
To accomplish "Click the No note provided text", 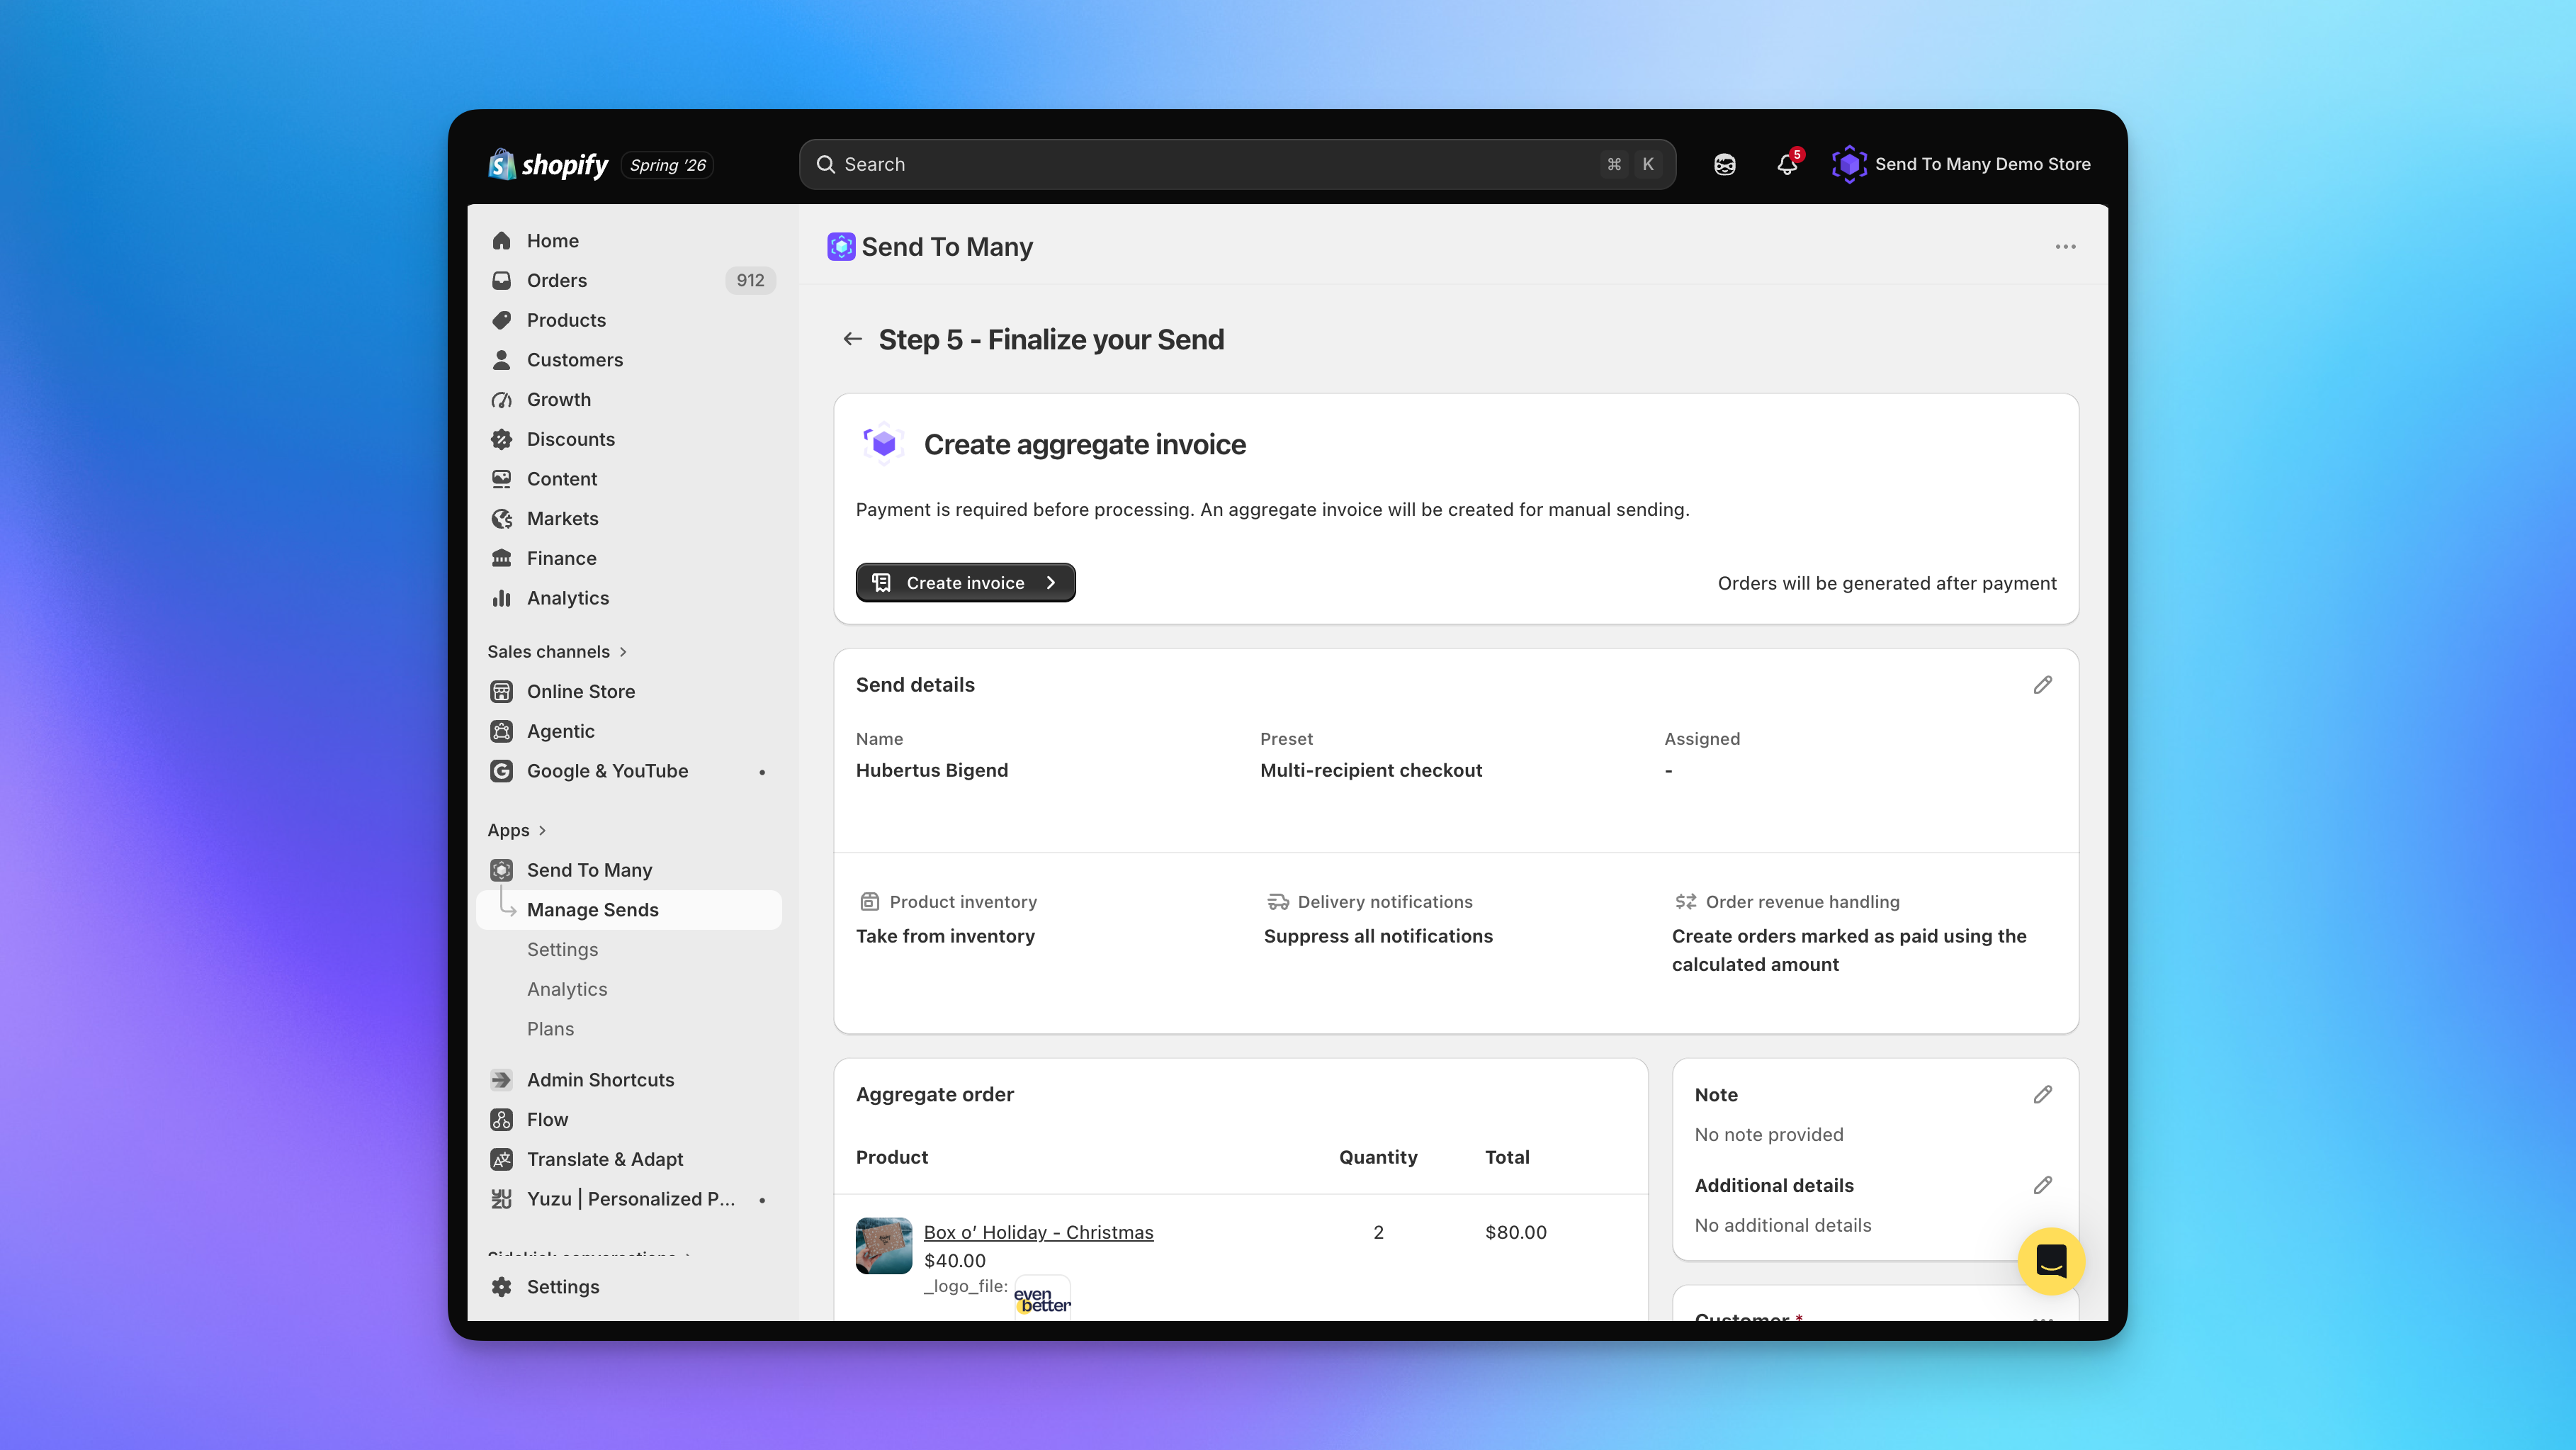I will click(x=1769, y=1135).
